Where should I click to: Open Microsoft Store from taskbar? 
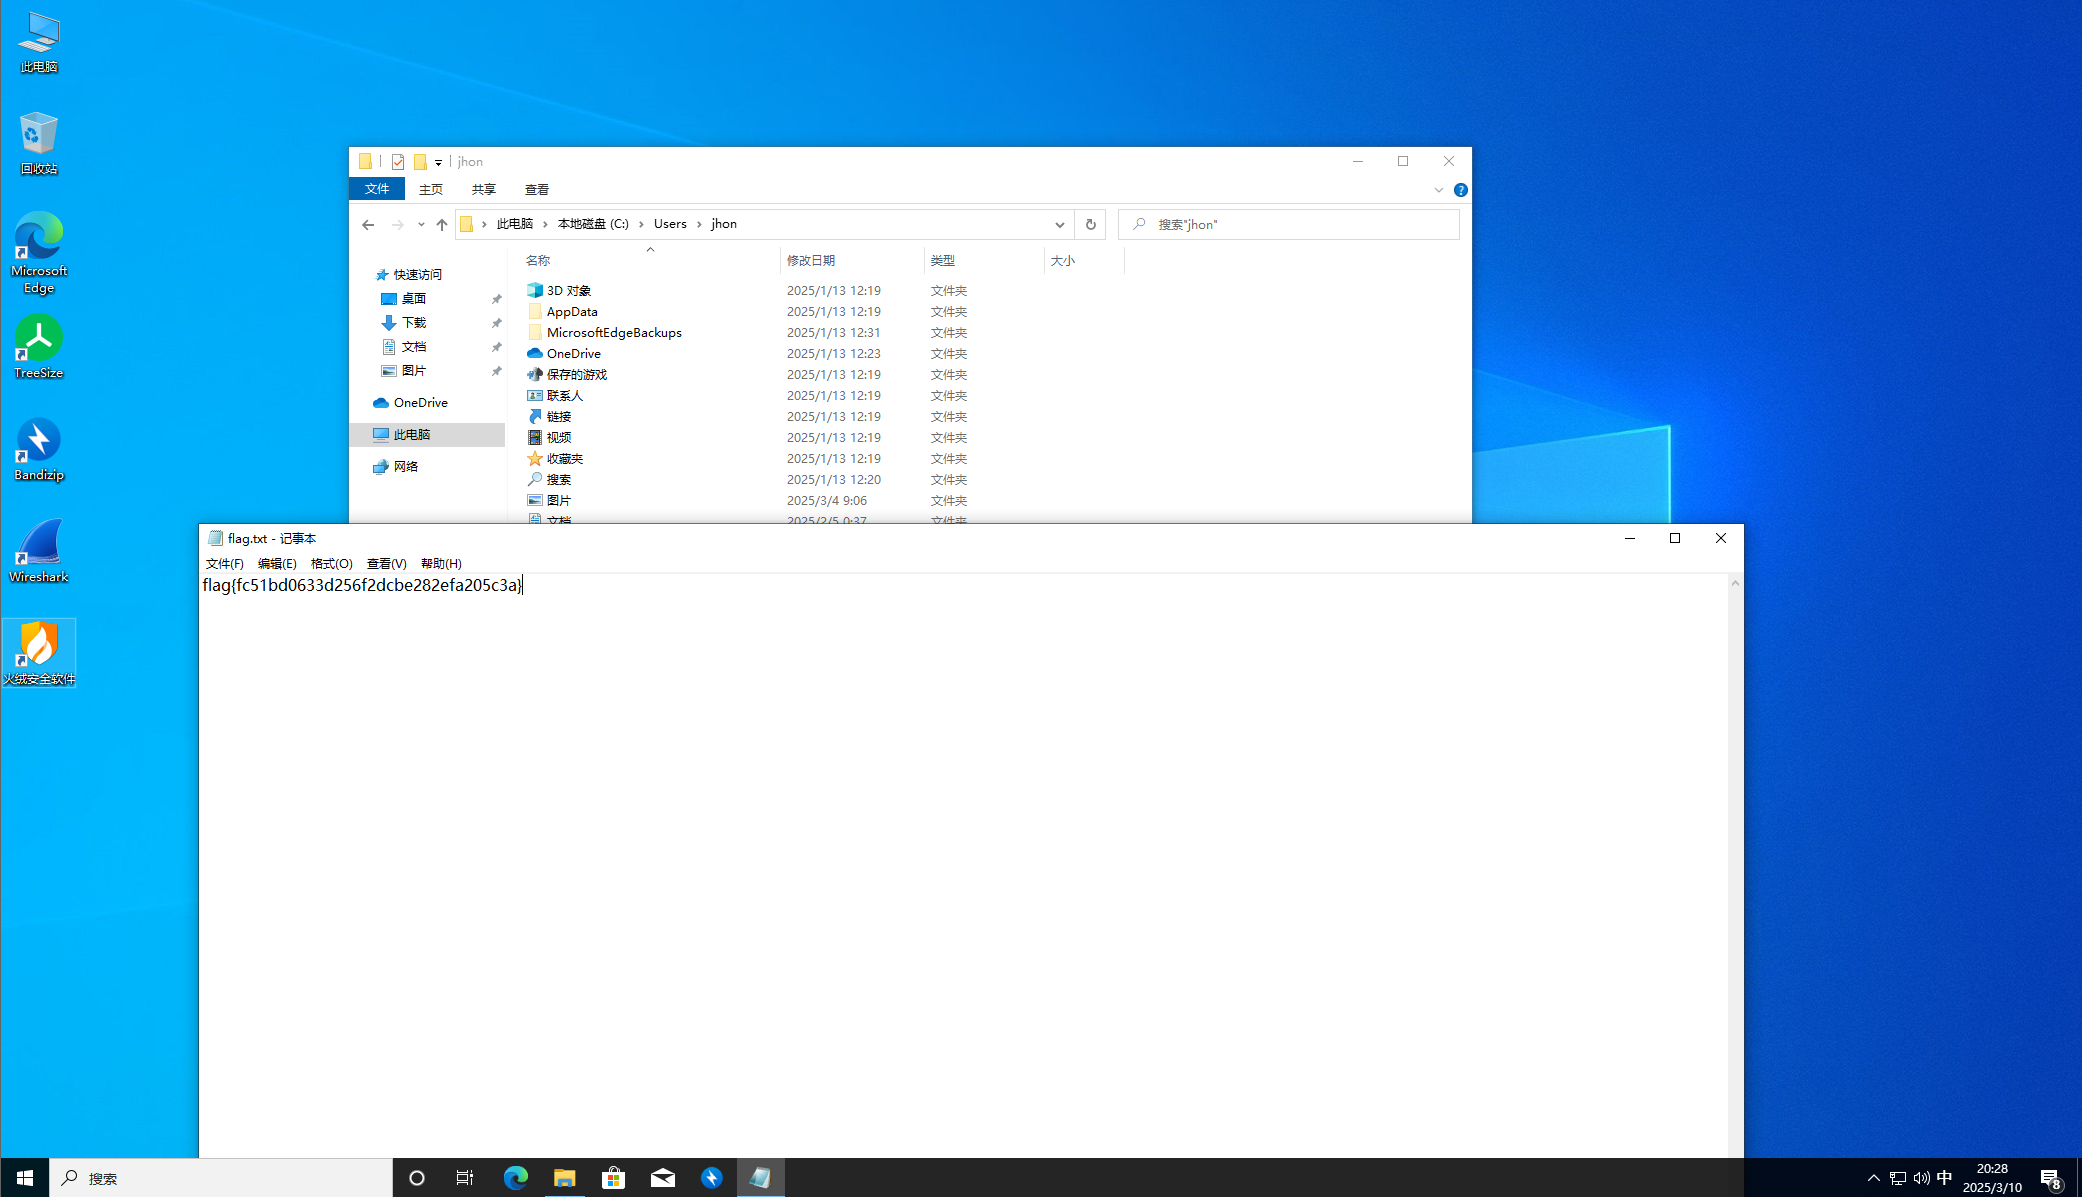pyautogui.click(x=613, y=1178)
